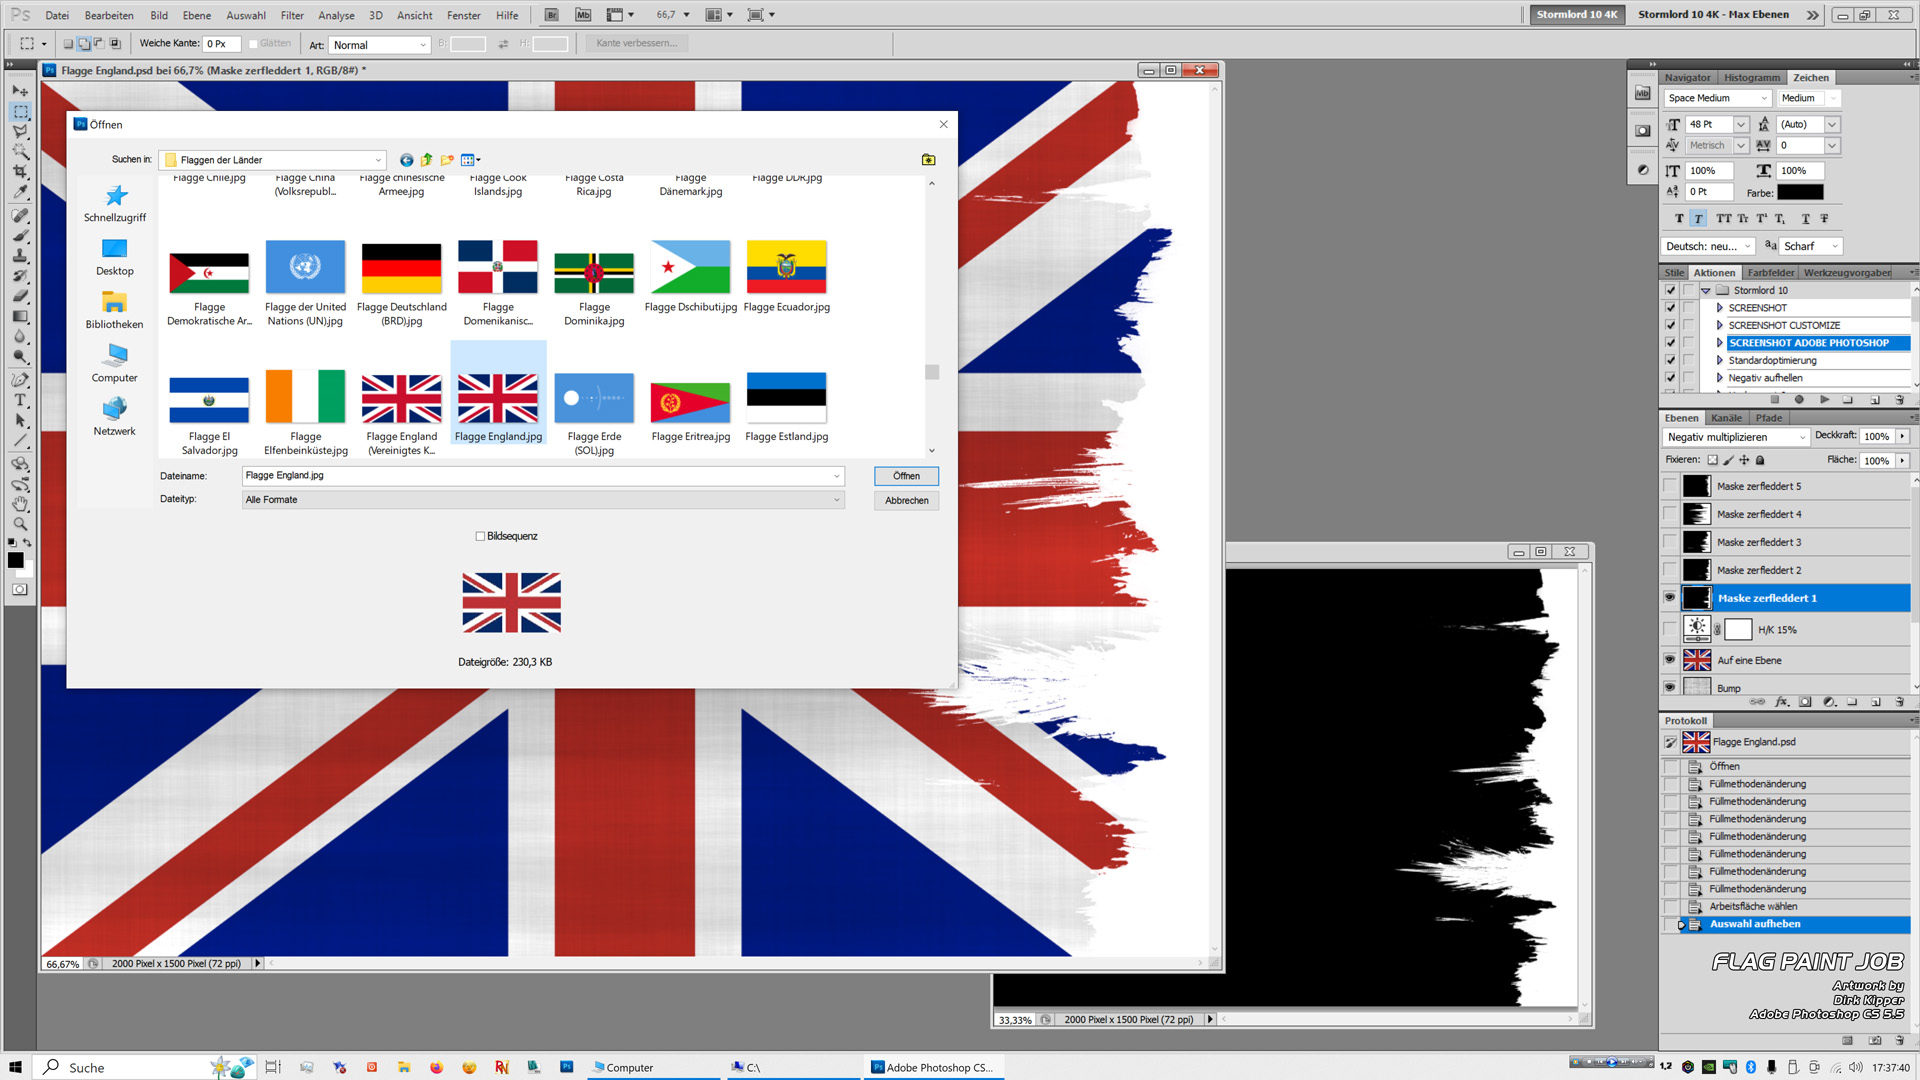Screen dimensions: 1920x1080
Task: Select the Gradient tool
Action: point(20,316)
